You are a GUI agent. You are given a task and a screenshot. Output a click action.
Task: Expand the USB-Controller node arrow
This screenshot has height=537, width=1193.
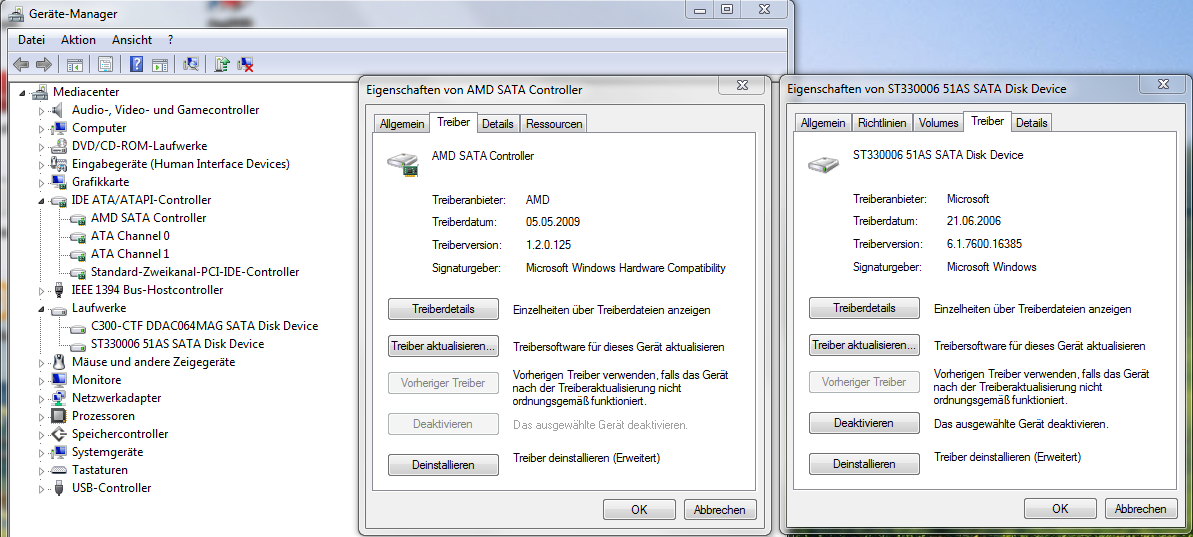click(x=42, y=488)
